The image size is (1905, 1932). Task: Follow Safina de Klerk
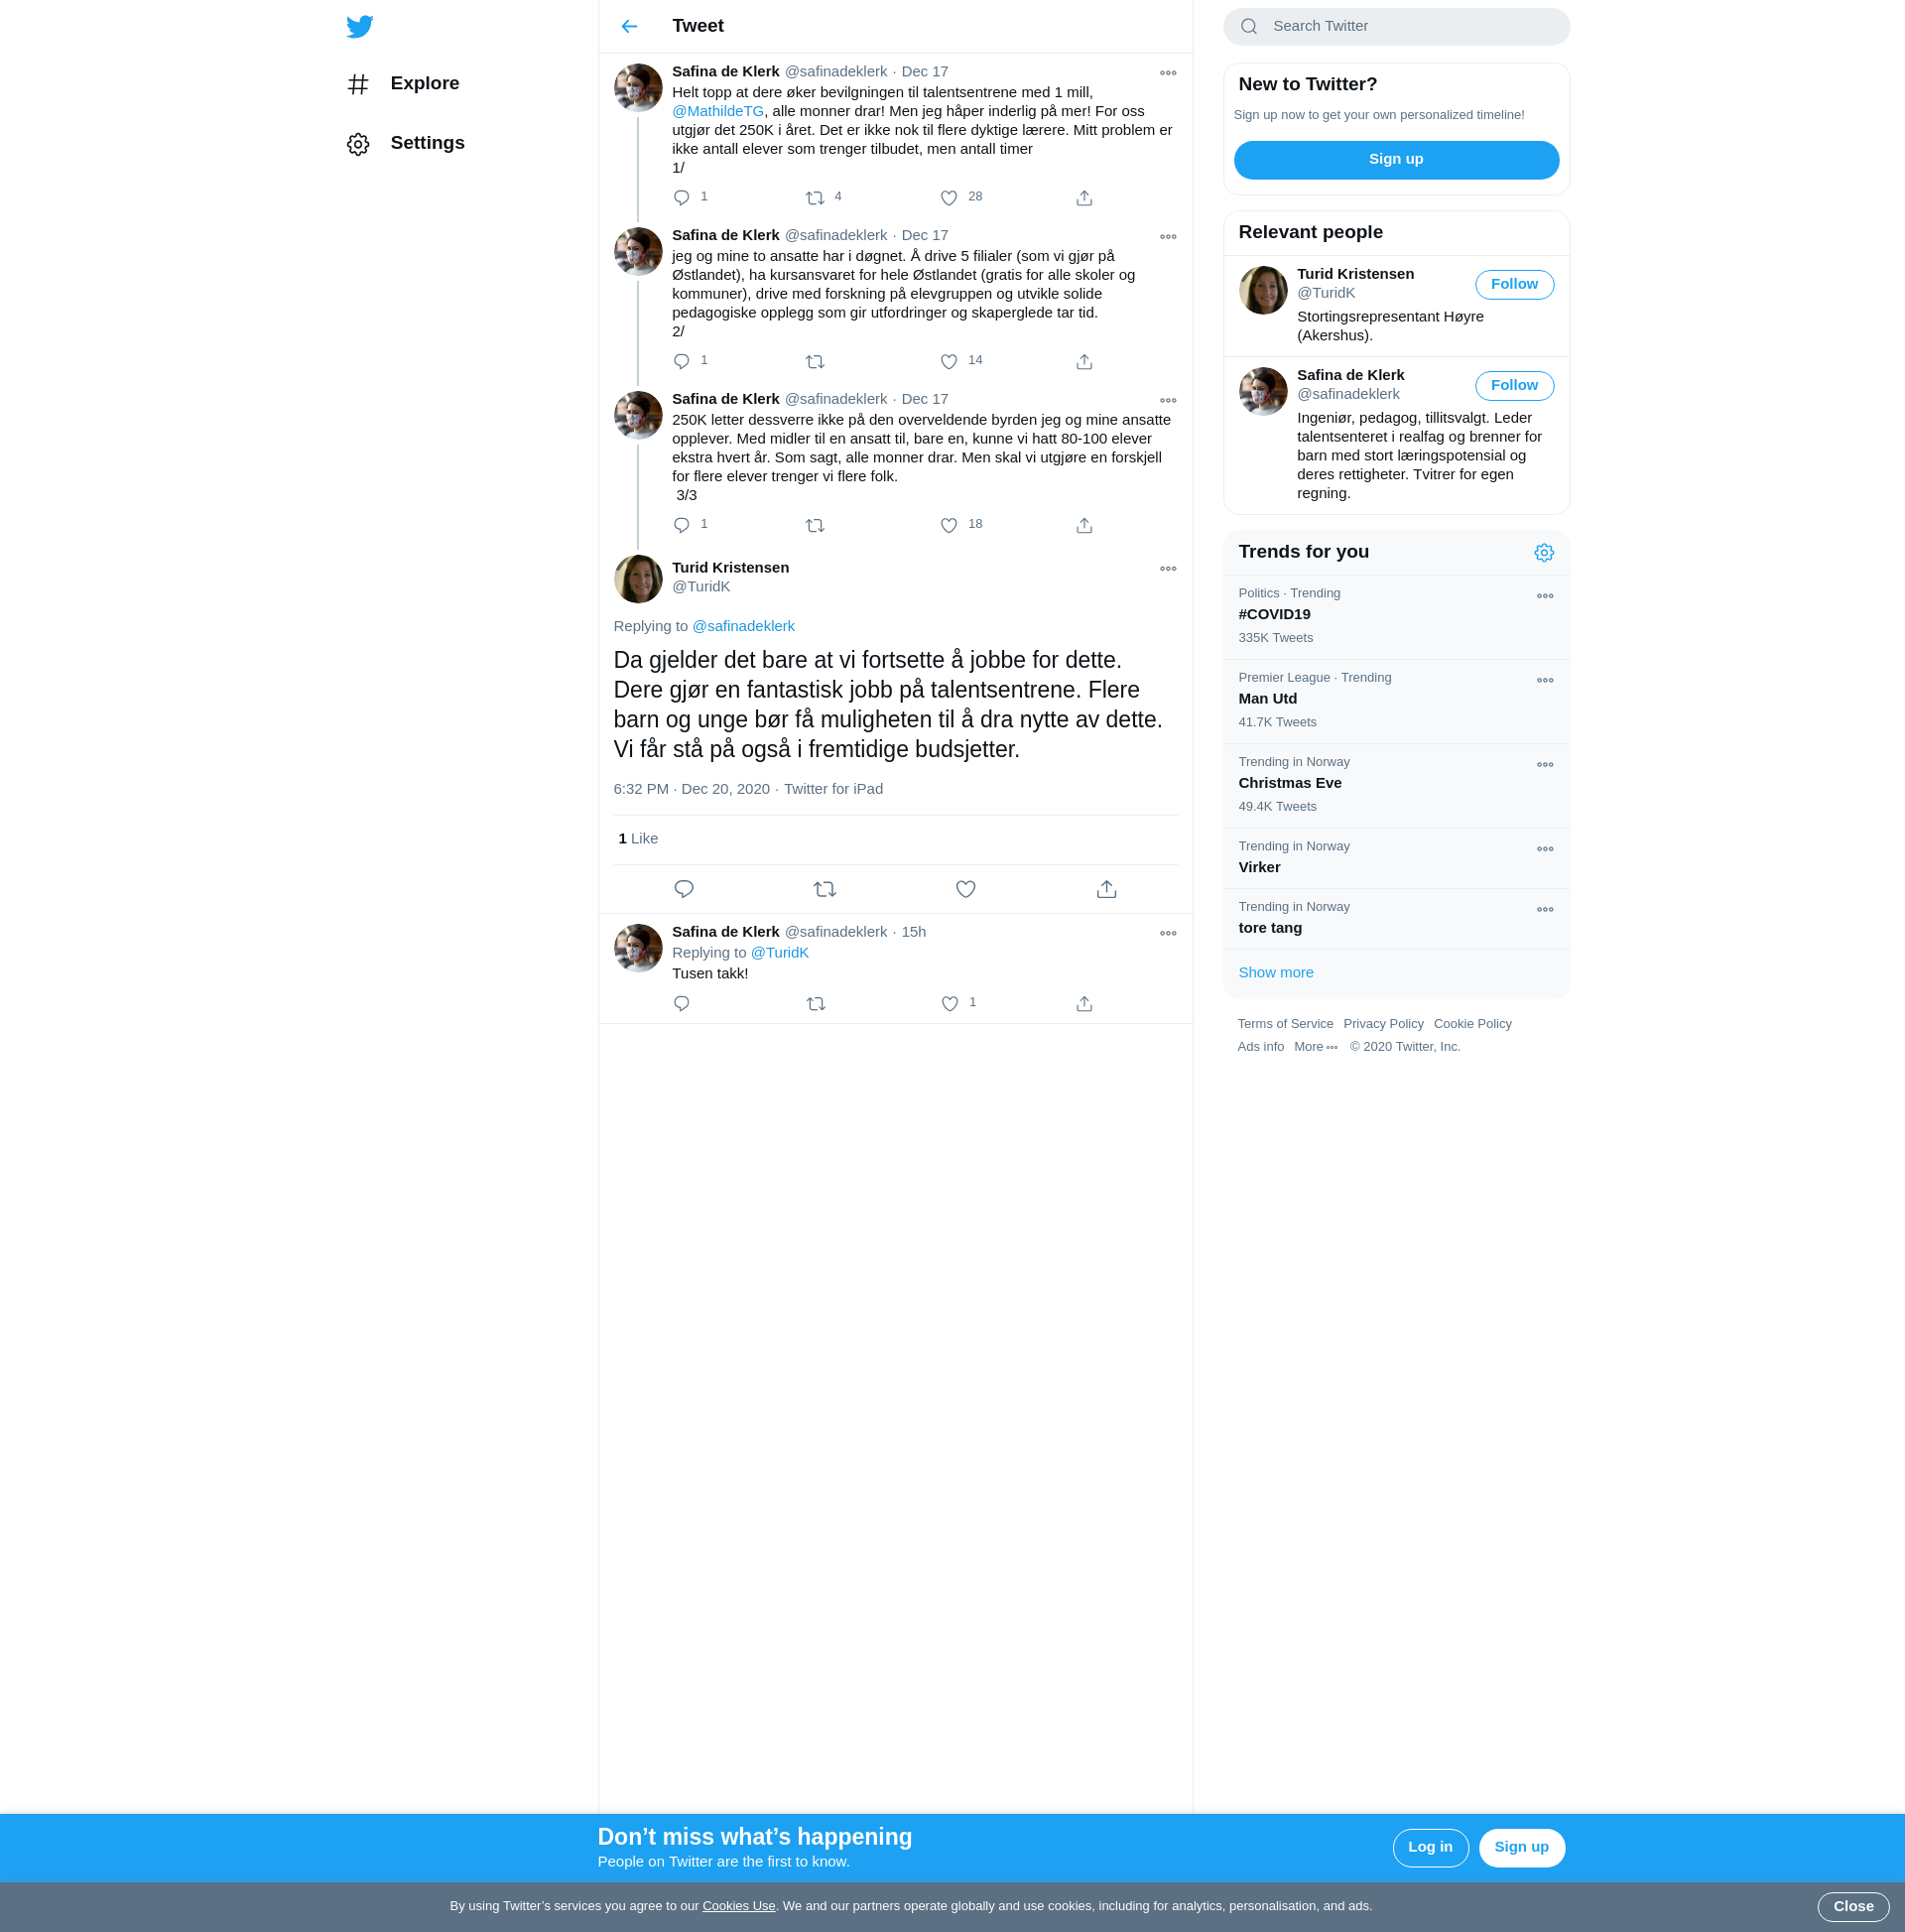(x=1514, y=386)
